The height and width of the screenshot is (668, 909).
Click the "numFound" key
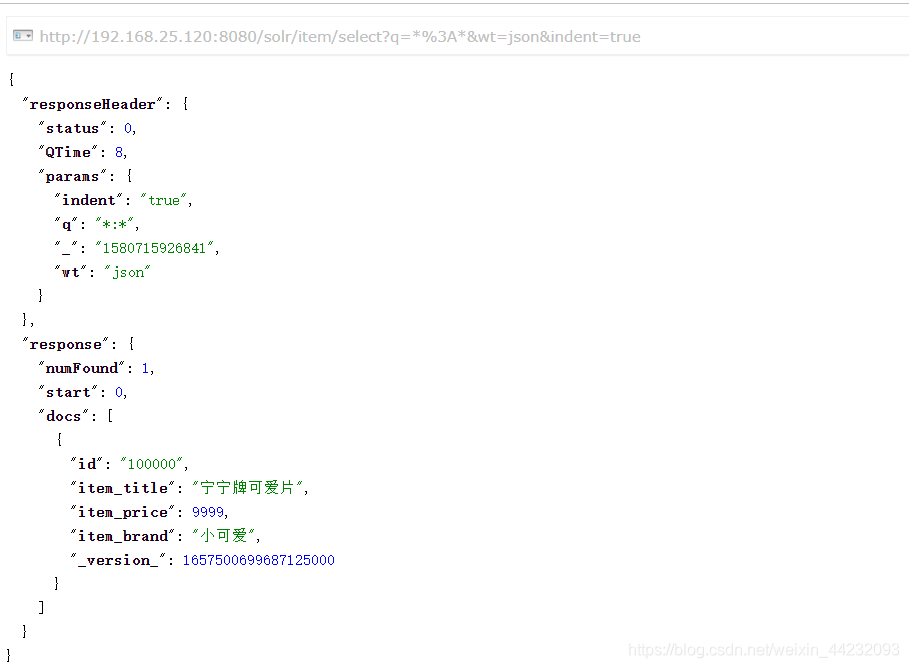click(x=81, y=368)
